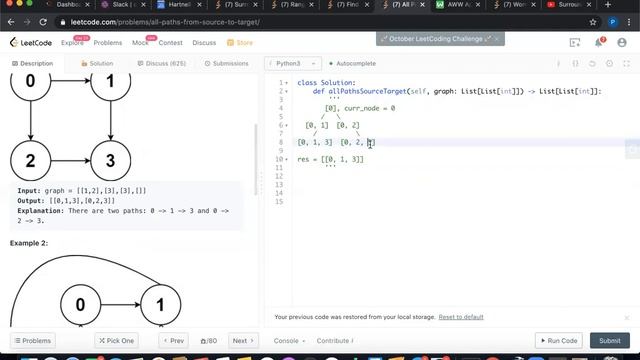Open the Chrome three-dot menu
This screenshot has height=360, width=640.
(629, 22)
